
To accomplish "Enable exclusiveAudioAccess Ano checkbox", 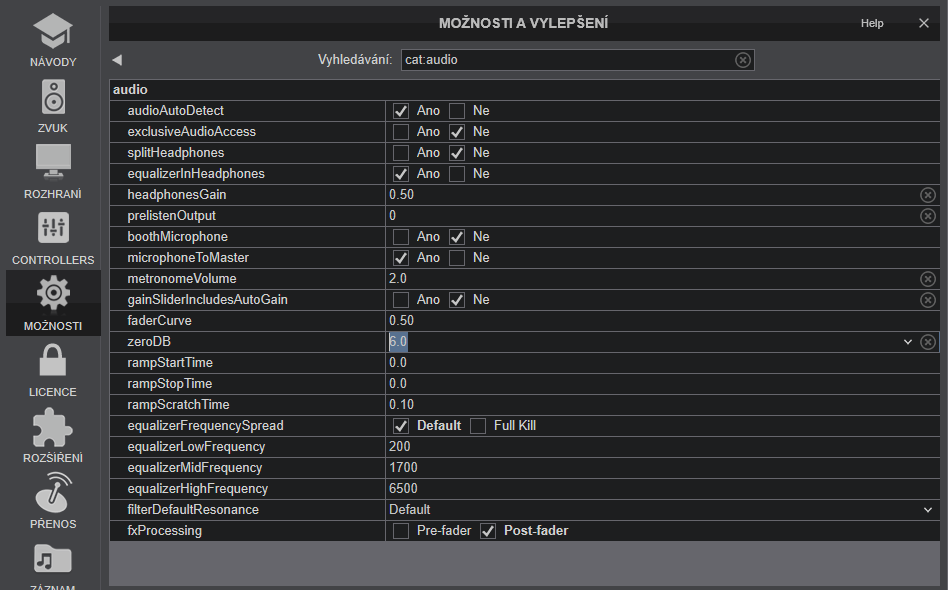I will click(x=401, y=132).
